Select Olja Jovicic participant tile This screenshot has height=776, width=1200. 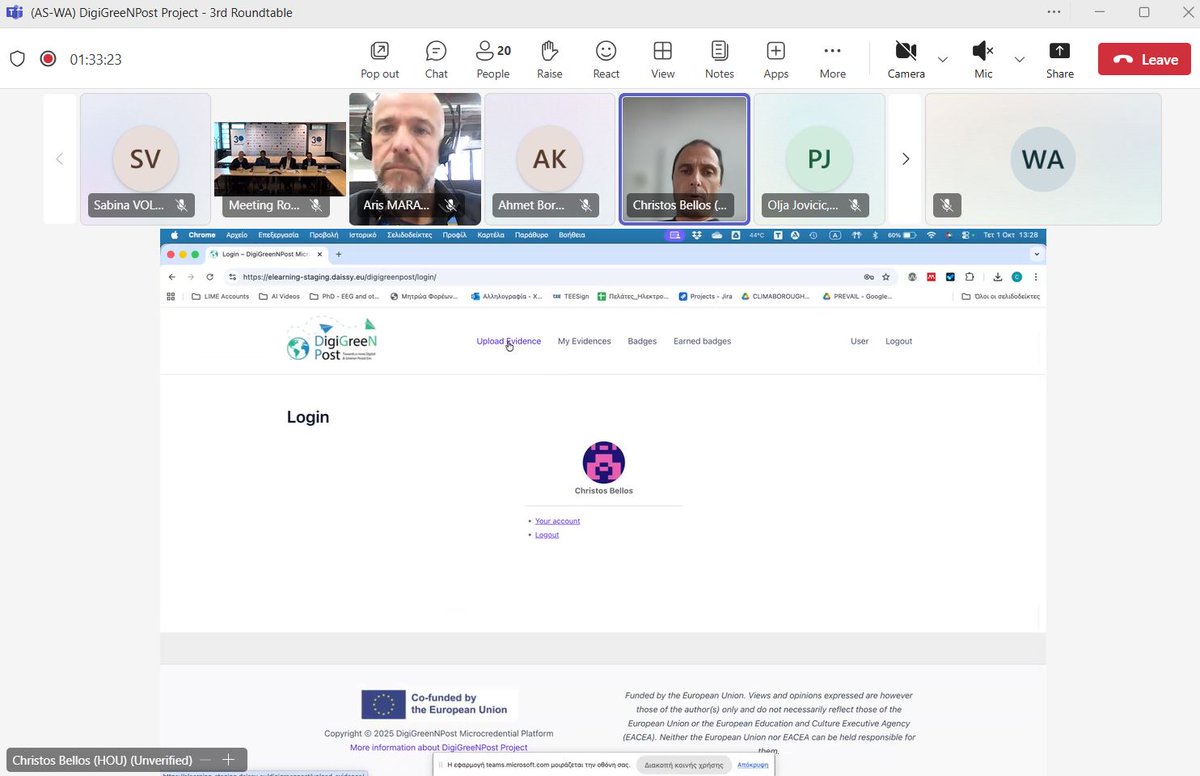coord(819,159)
